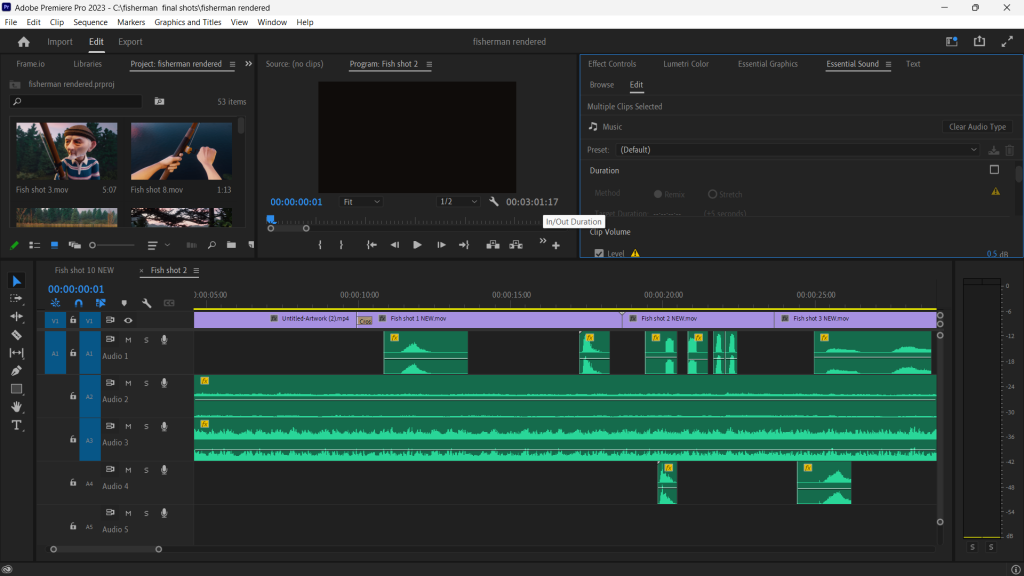Play the Program monitor sequence

point(417,245)
